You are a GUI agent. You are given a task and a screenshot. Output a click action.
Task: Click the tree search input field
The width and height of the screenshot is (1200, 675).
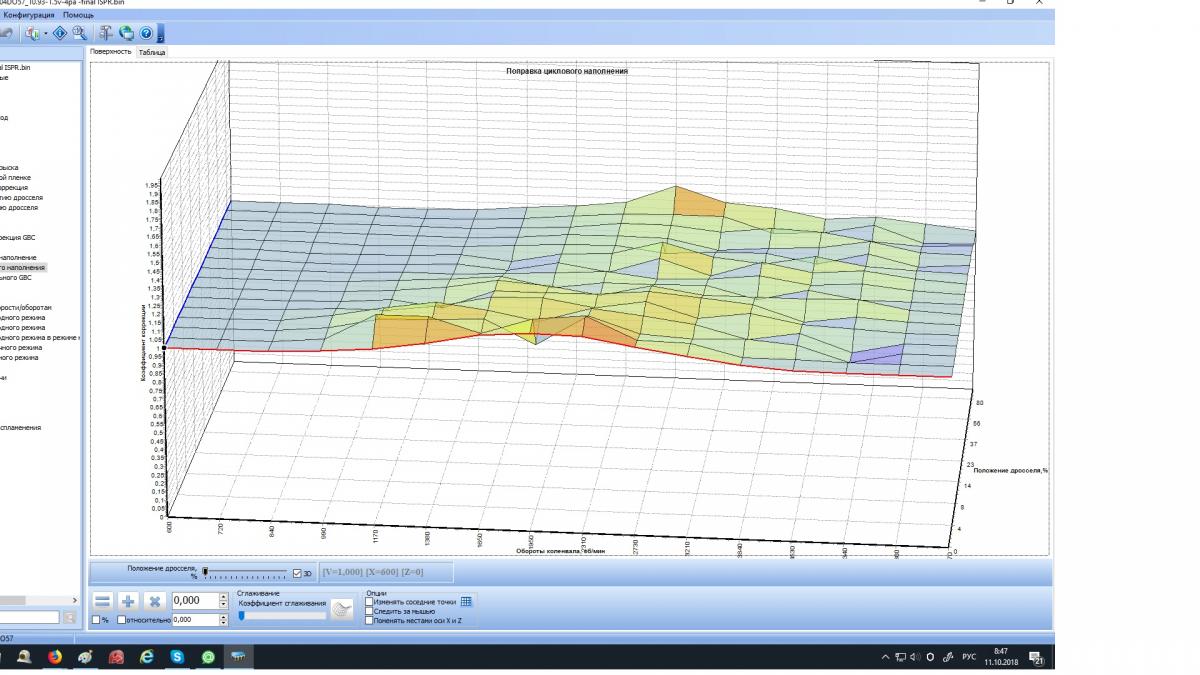[x=30, y=617]
